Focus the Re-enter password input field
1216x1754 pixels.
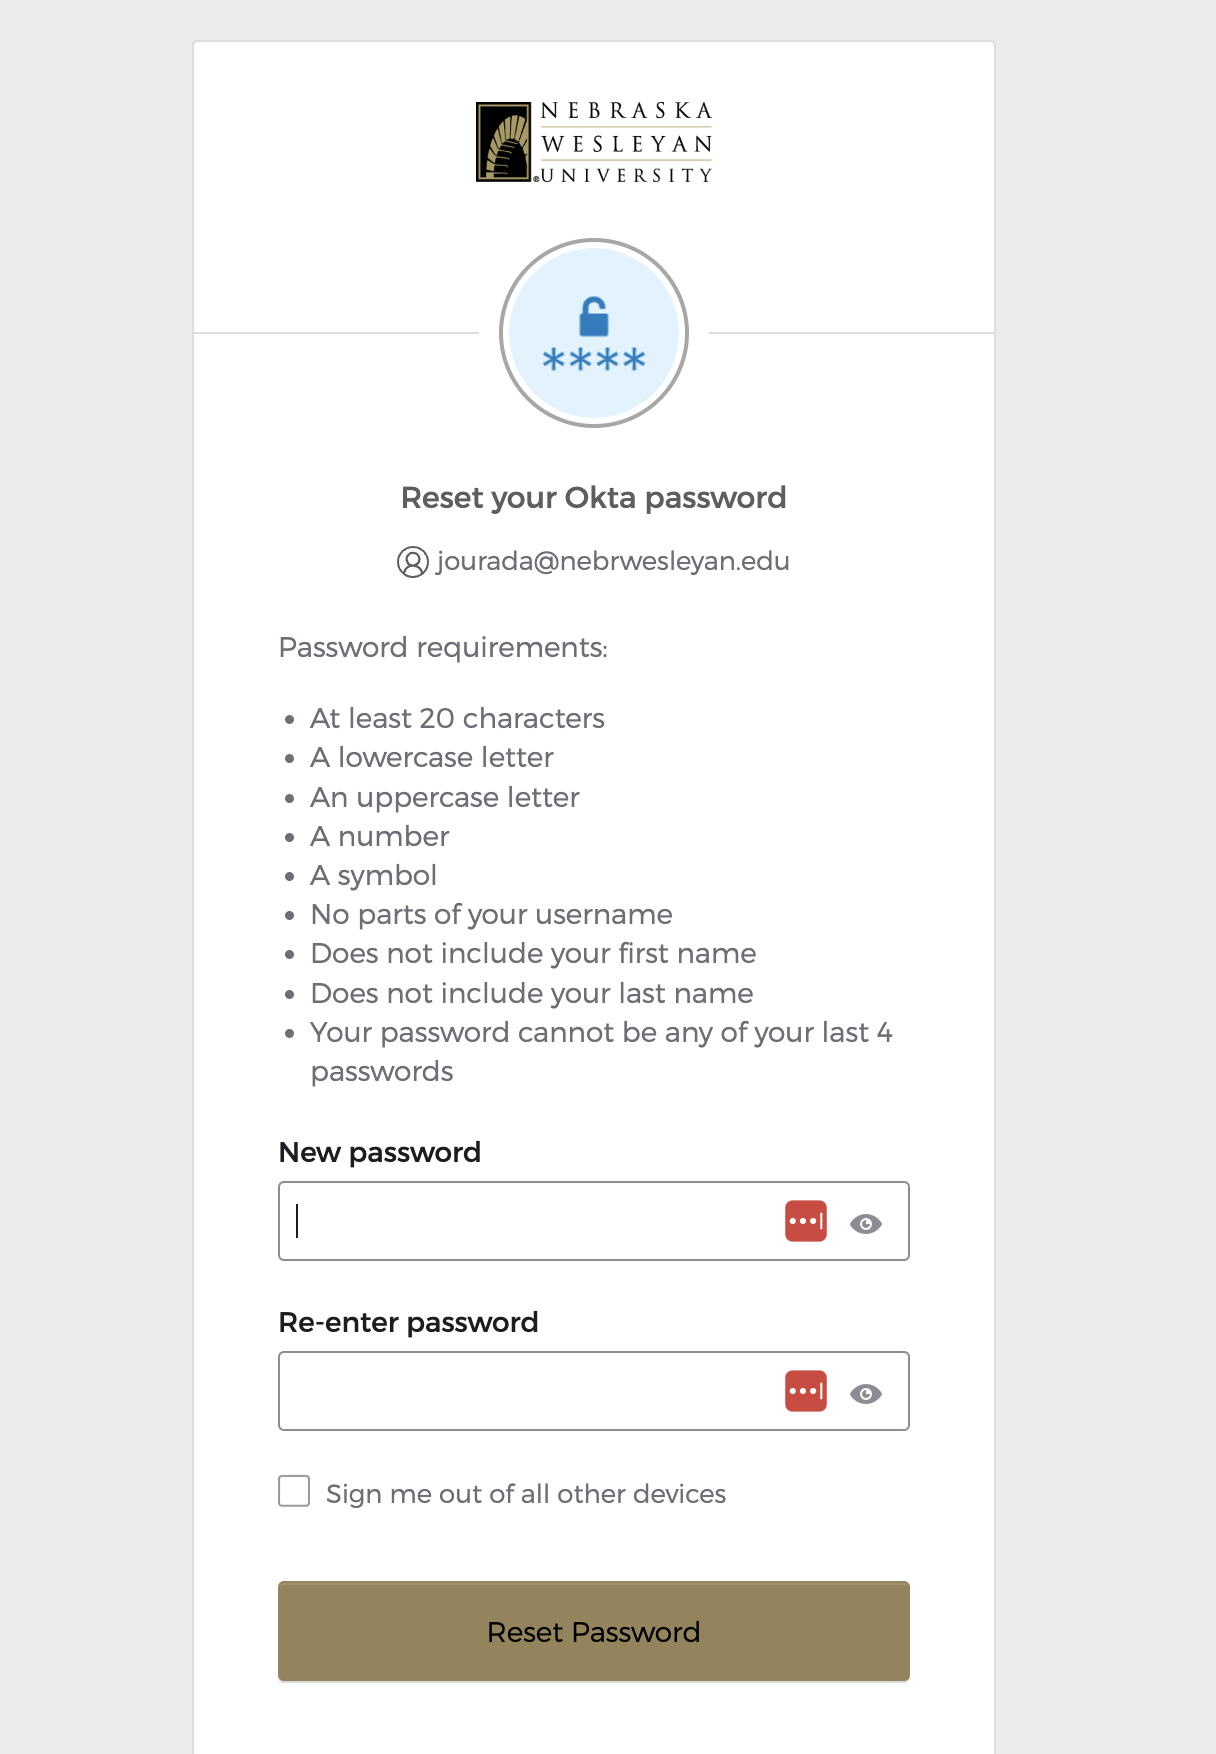(530, 1391)
